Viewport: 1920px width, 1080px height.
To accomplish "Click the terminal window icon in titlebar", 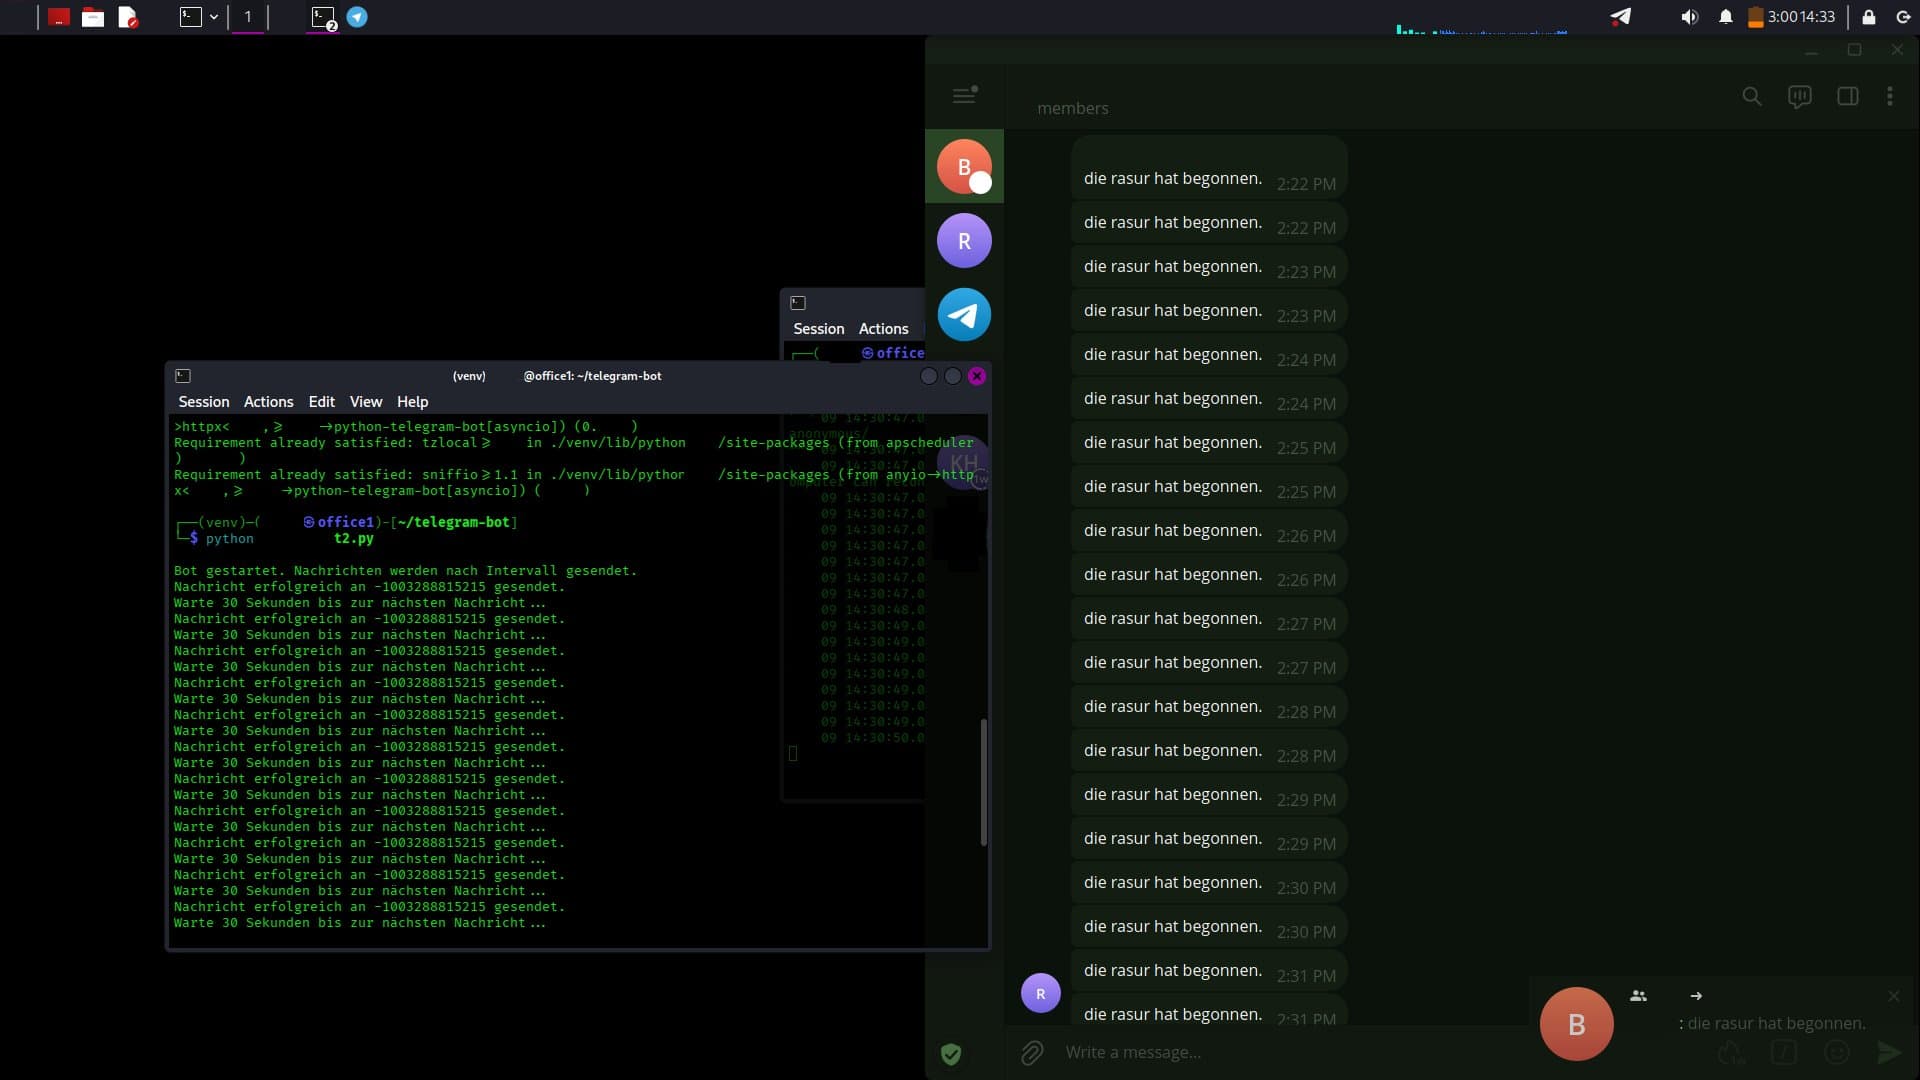I will point(183,376).
